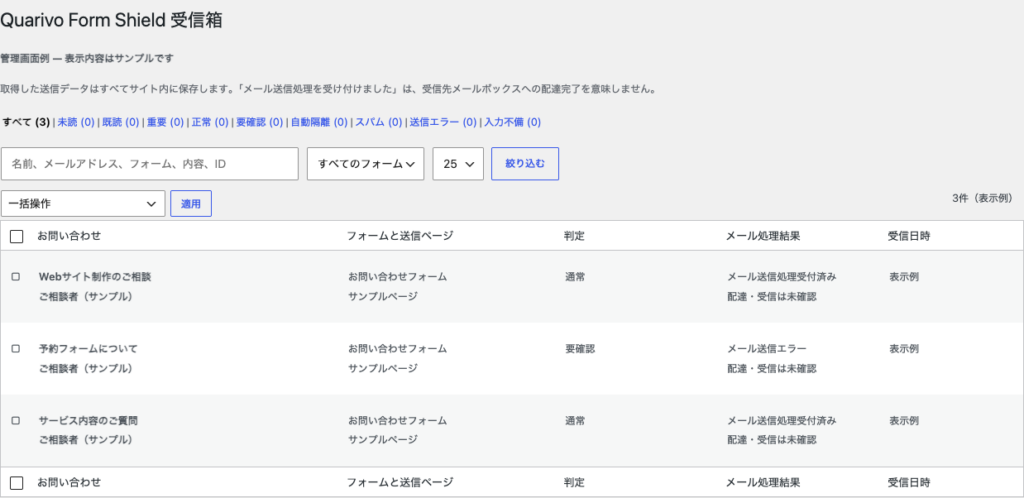
Task: Tick the header select-all checkbox
Action: click(17, 236)
